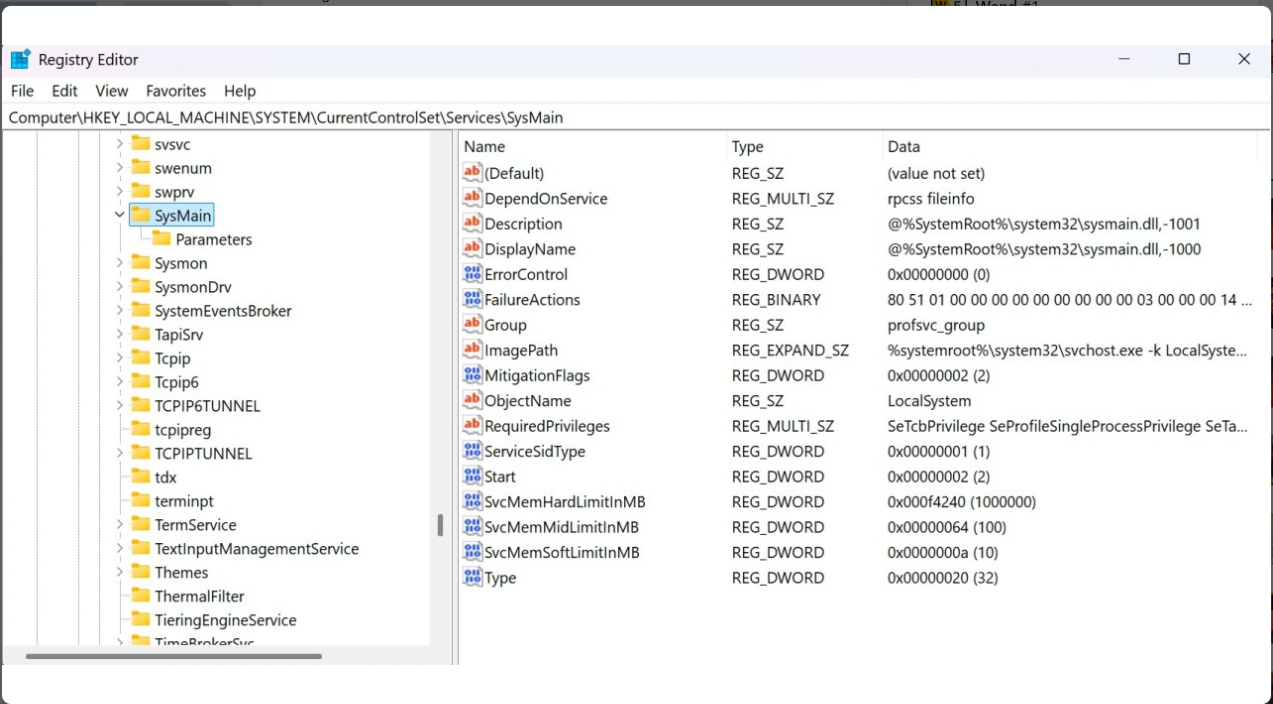Expand the svsvc tree node
Viewport: 1273px width, 704px height.
(x=119, y=144)
